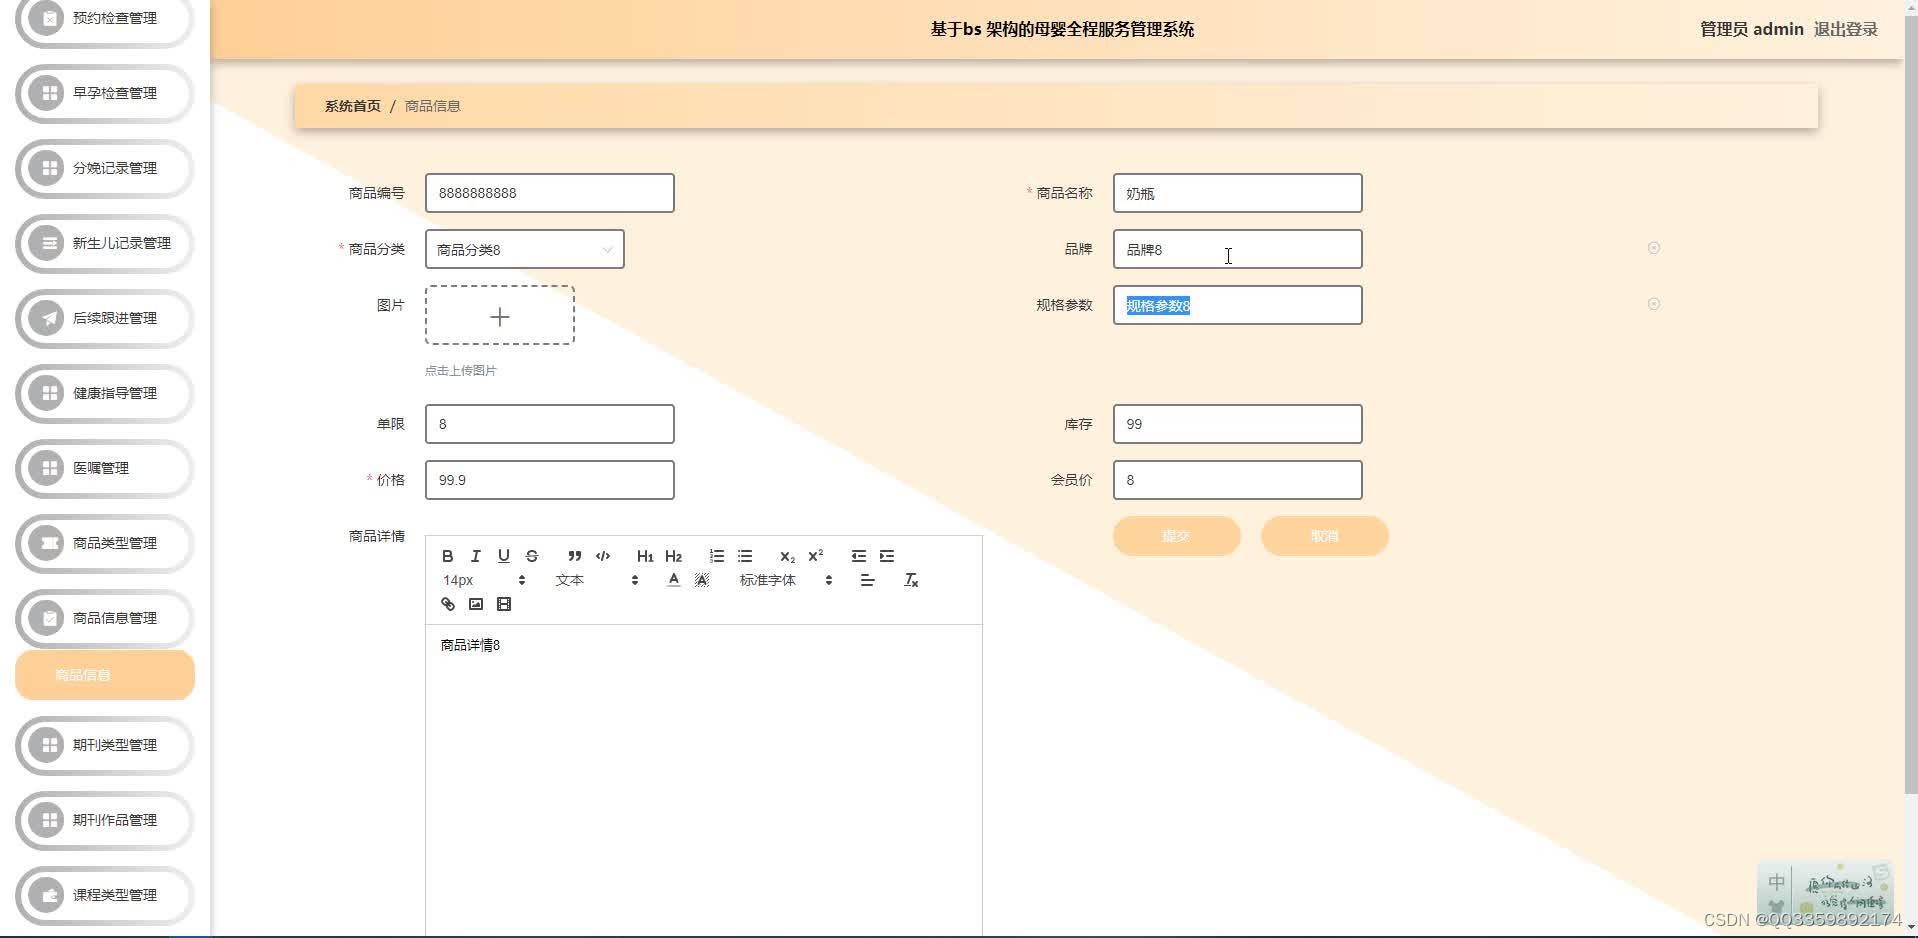Click the 商品信息 breadcrumb text
1918x938 pixels.
point(433,106)
